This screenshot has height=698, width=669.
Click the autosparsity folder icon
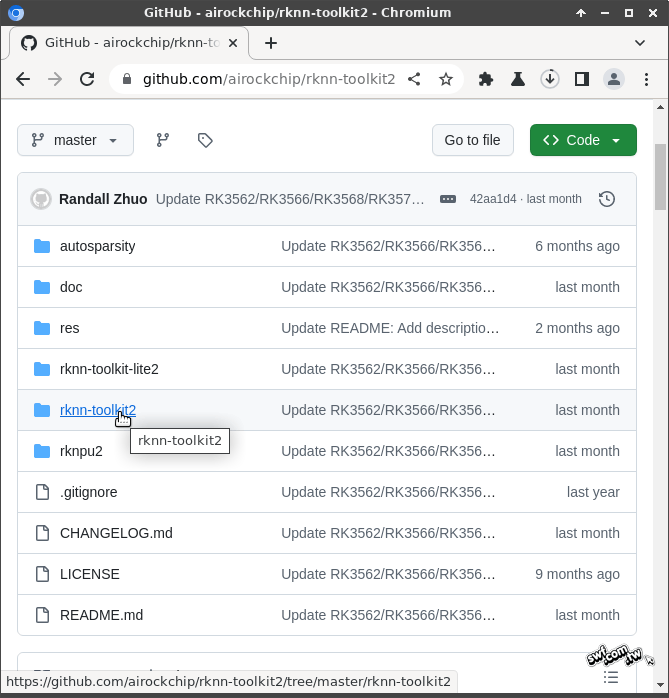coord(42,246)
